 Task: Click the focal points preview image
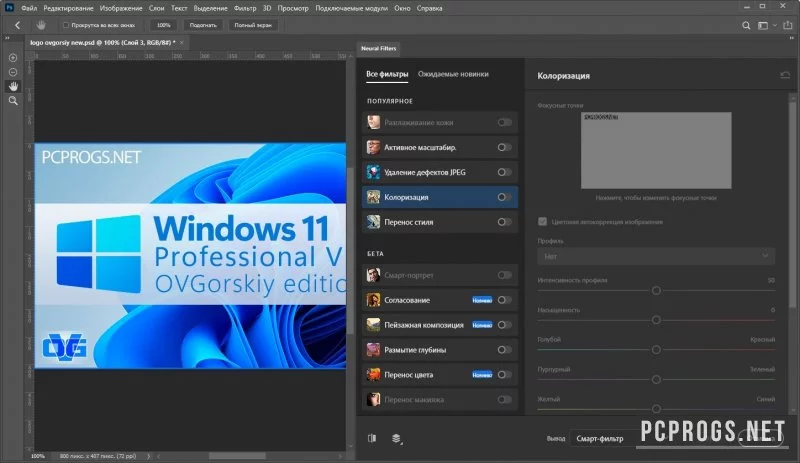[656, 150]
